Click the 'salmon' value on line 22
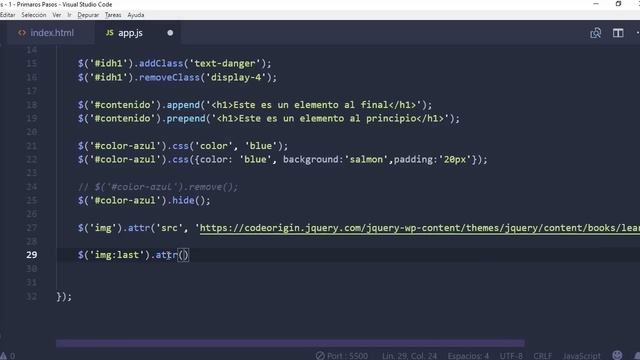 pyautogui.click(x=366, y=159)
